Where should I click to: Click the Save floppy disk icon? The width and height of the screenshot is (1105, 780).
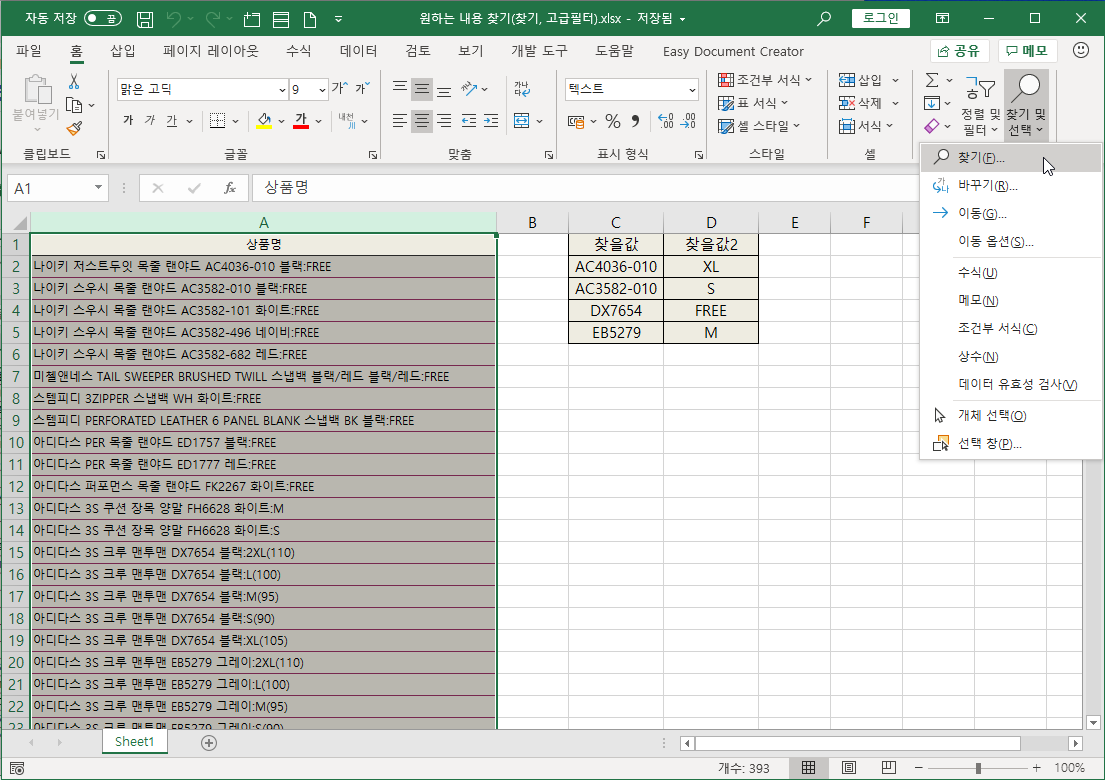(144, 19)
